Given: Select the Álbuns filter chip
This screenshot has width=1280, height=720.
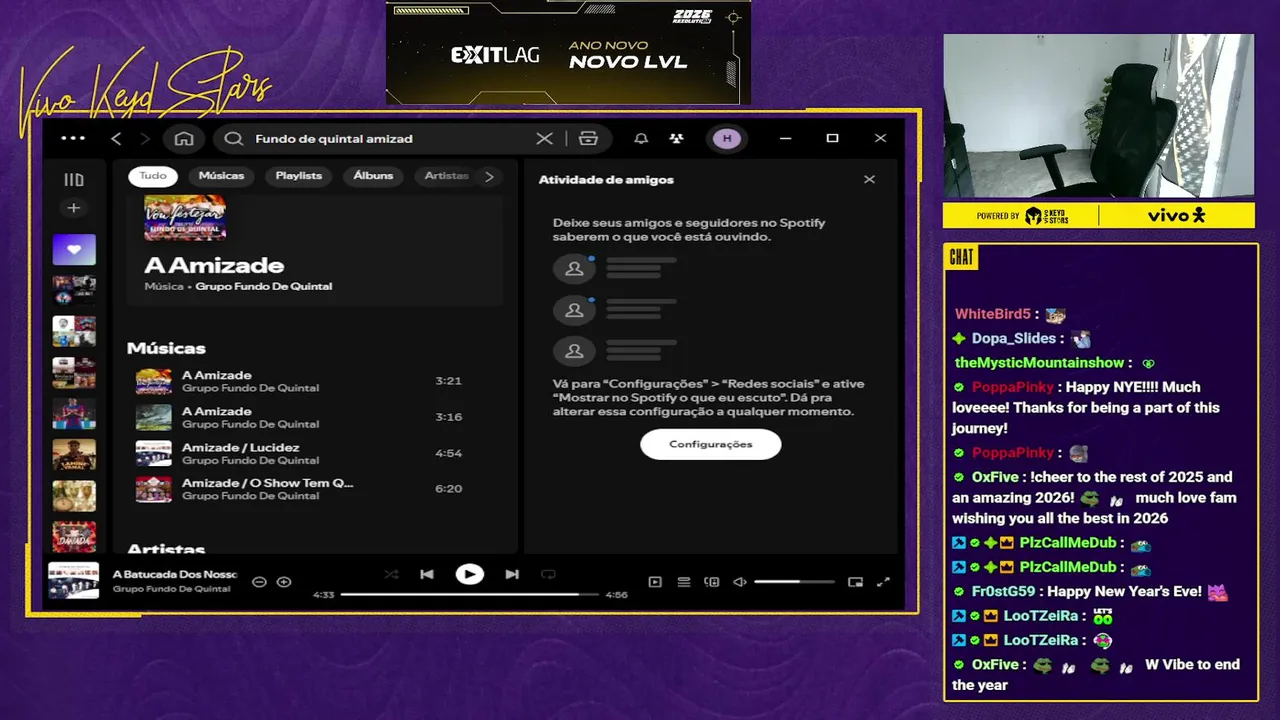Looking at the screenshot, I should coord(373,176).
